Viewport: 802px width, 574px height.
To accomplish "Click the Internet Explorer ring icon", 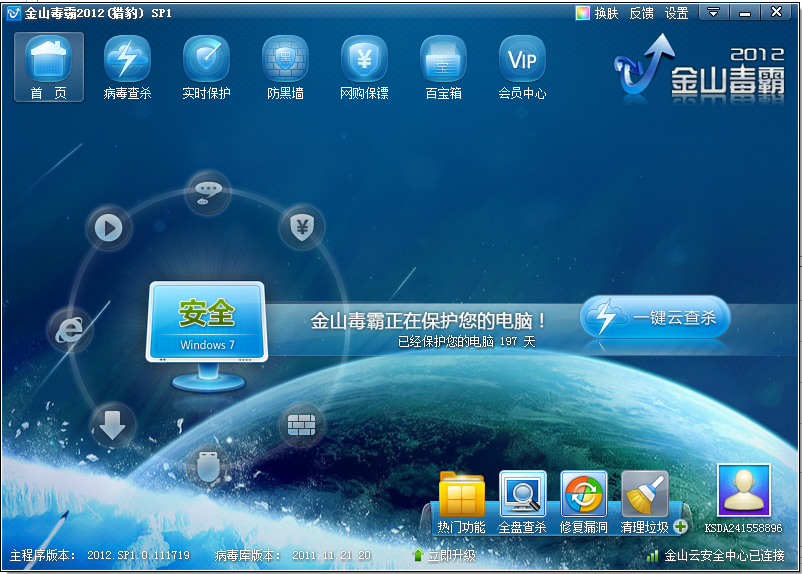I will [x=69, y=329].
